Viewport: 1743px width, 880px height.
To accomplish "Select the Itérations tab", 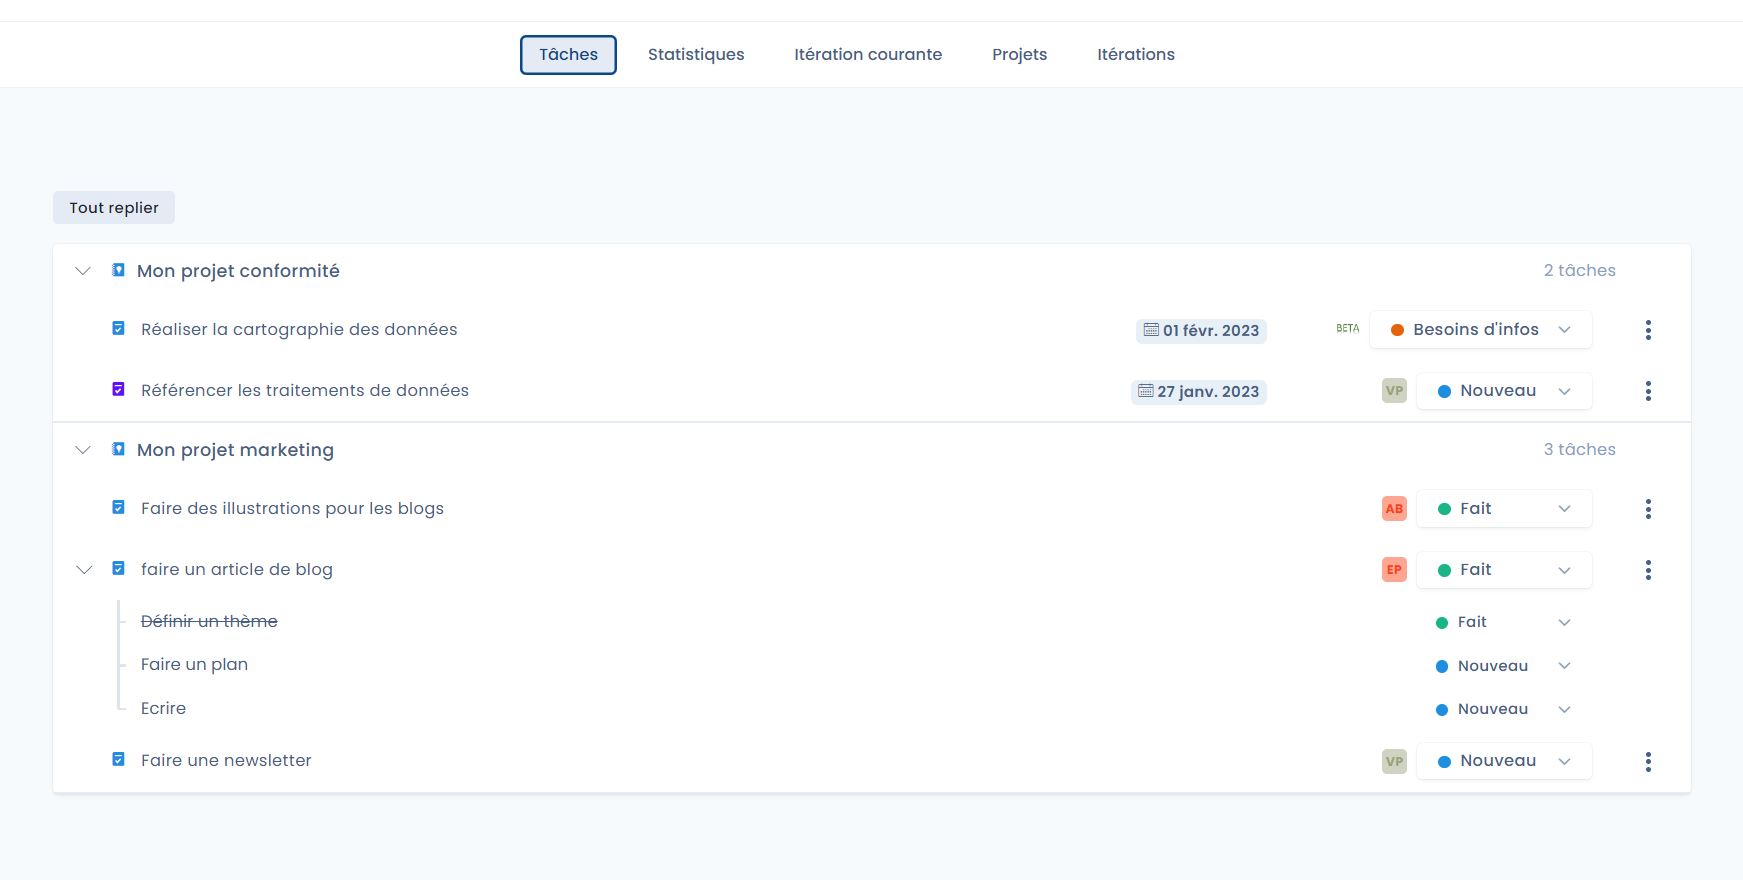I will click(x=1136, y=55).
